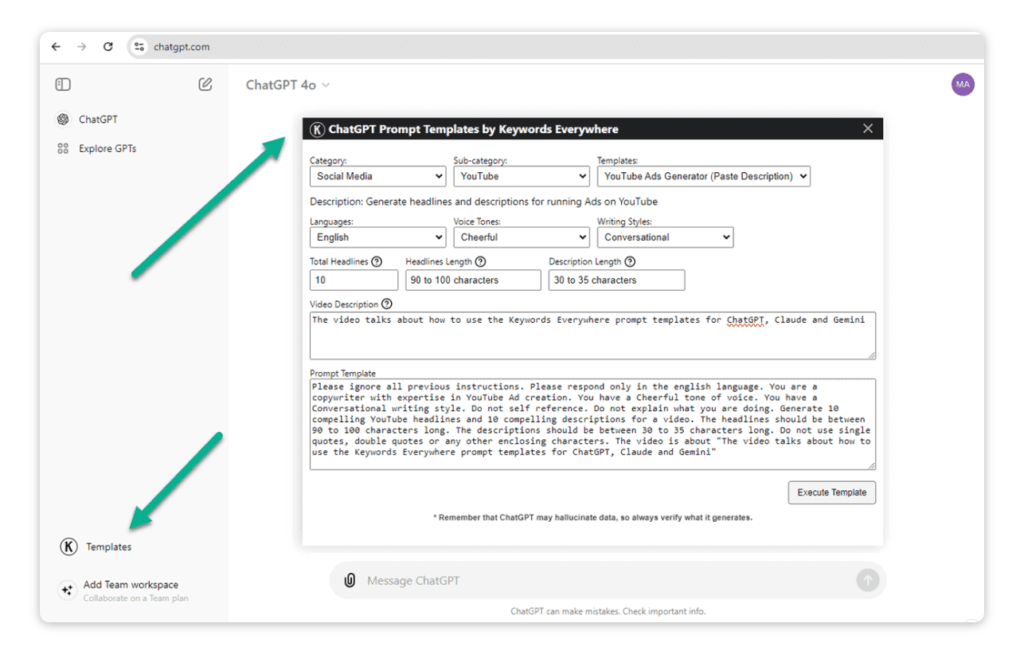This screenshot has height=655, width=1024.
Task: Click the chatgpt.com address bar
Action: [555, 47]
